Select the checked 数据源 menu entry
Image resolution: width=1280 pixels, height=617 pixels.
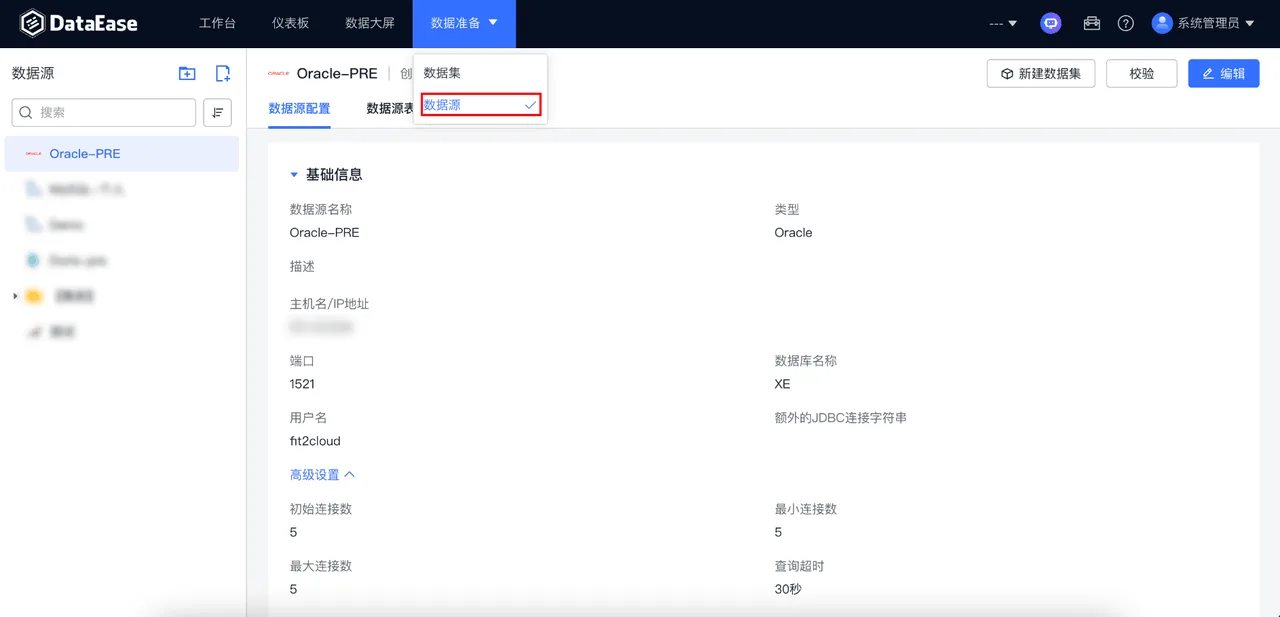[480, 105]
